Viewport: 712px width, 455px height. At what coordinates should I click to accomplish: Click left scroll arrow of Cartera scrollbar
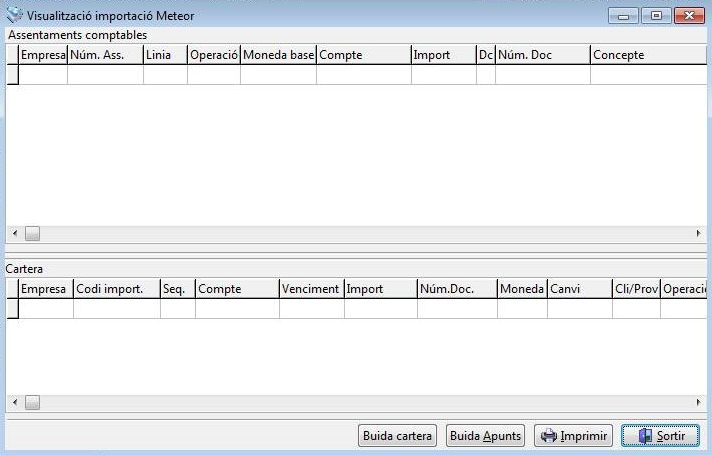[15, 402]
